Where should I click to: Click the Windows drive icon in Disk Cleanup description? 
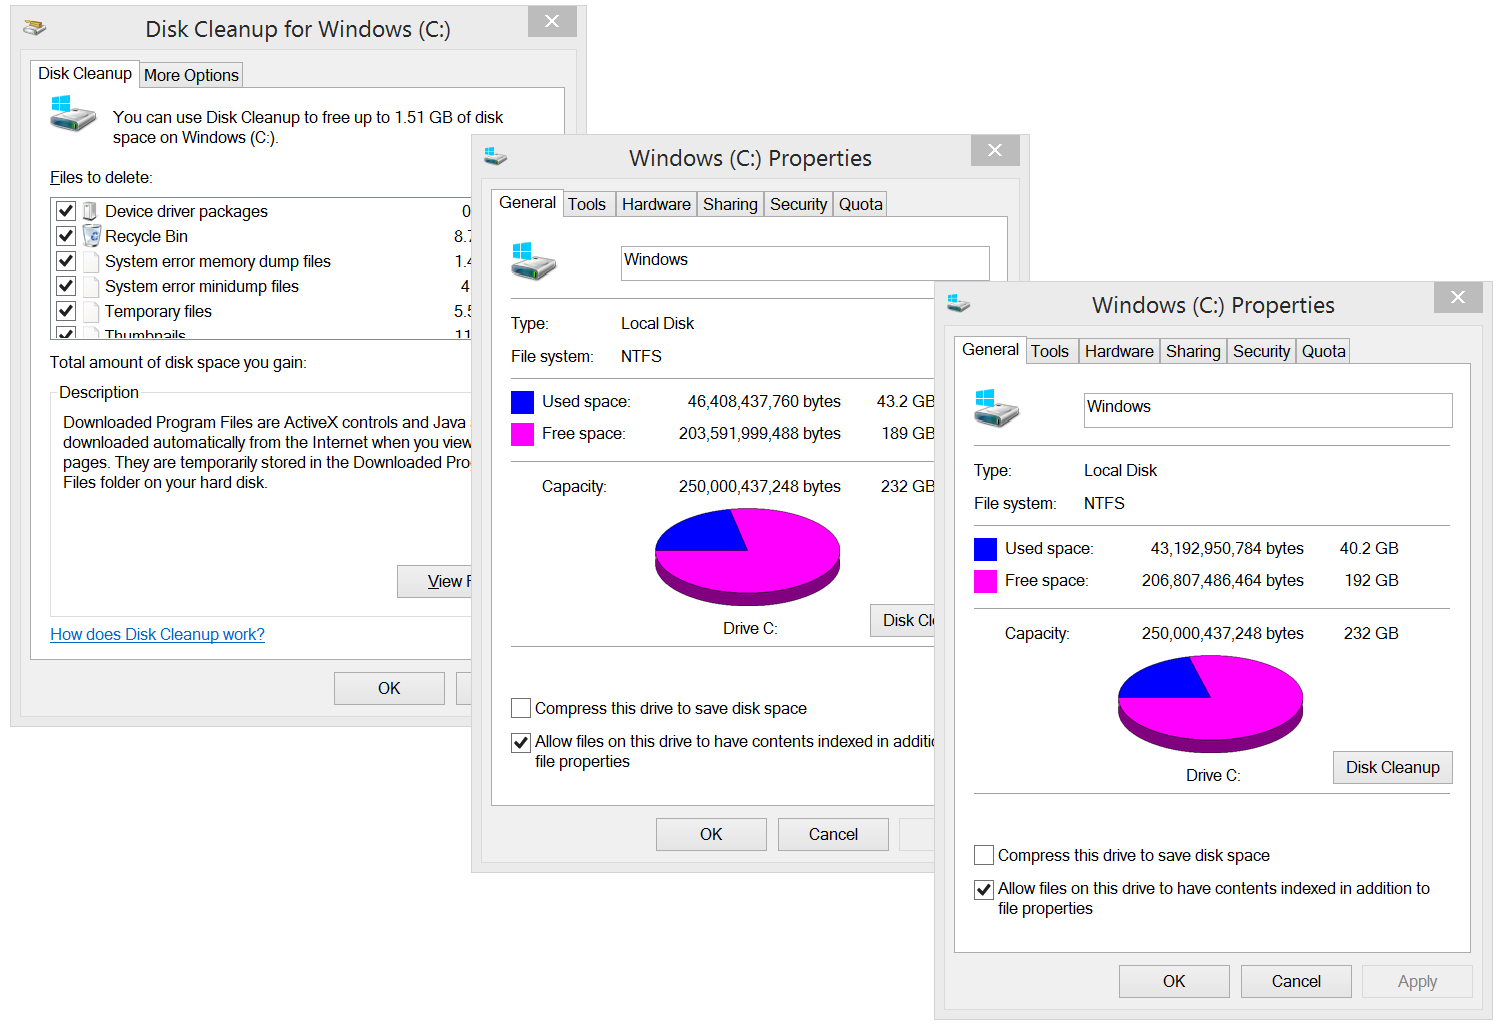click(73, 113)
